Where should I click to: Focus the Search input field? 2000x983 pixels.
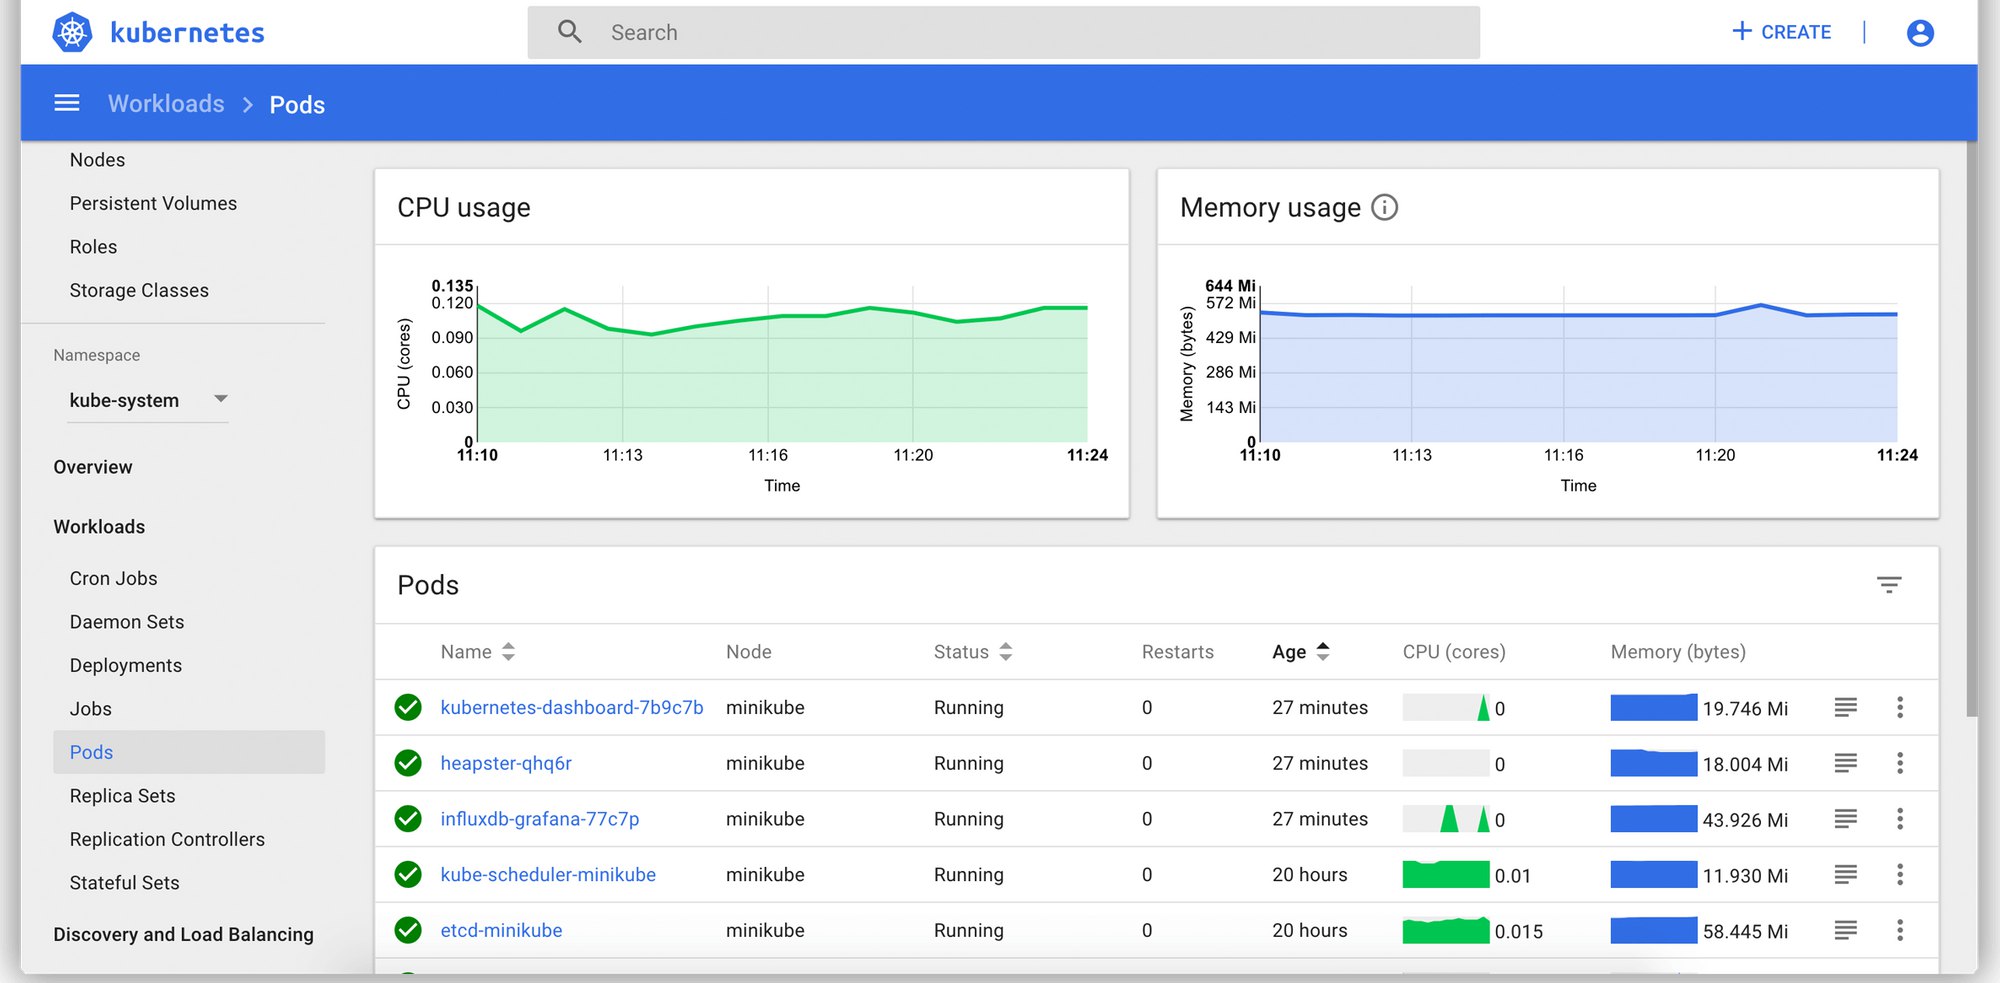[1004, 32]
